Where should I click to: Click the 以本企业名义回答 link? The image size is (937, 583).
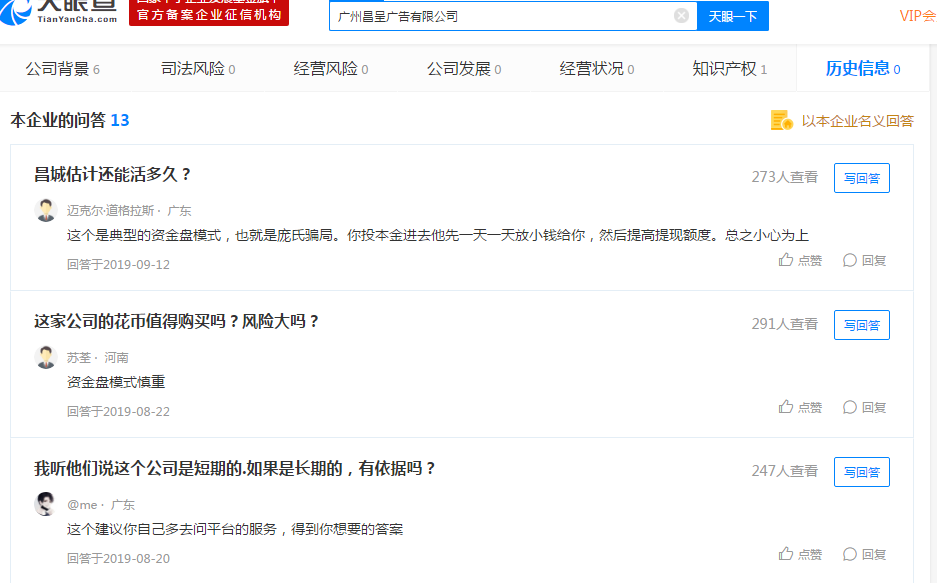point(855,119)
